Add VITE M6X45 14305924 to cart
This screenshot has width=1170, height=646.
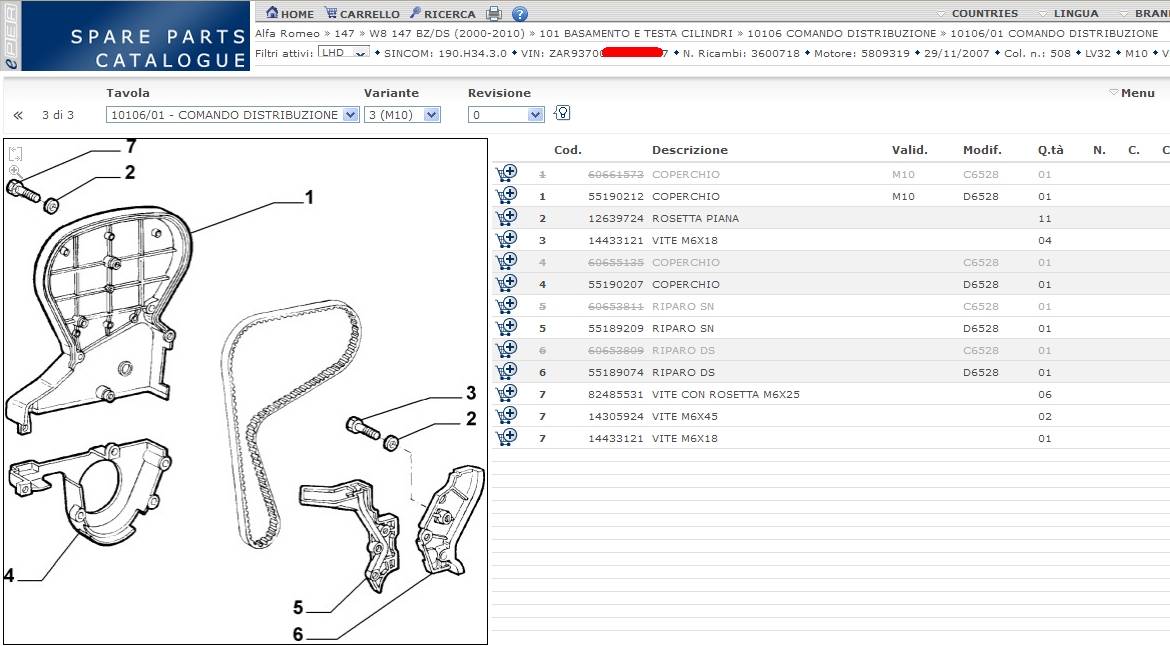tap(507, 415)
